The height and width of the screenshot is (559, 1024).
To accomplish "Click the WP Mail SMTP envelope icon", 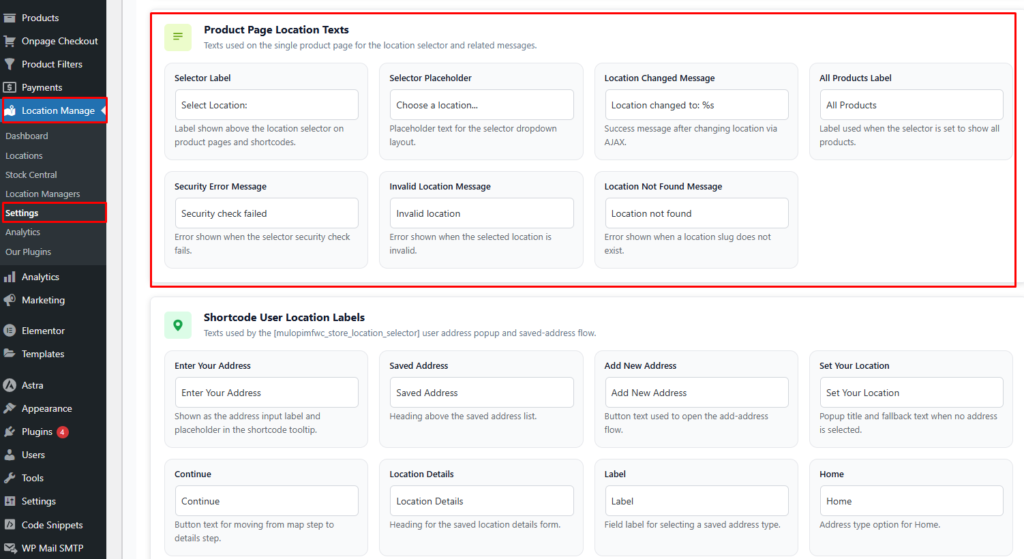I will point(9,548).
